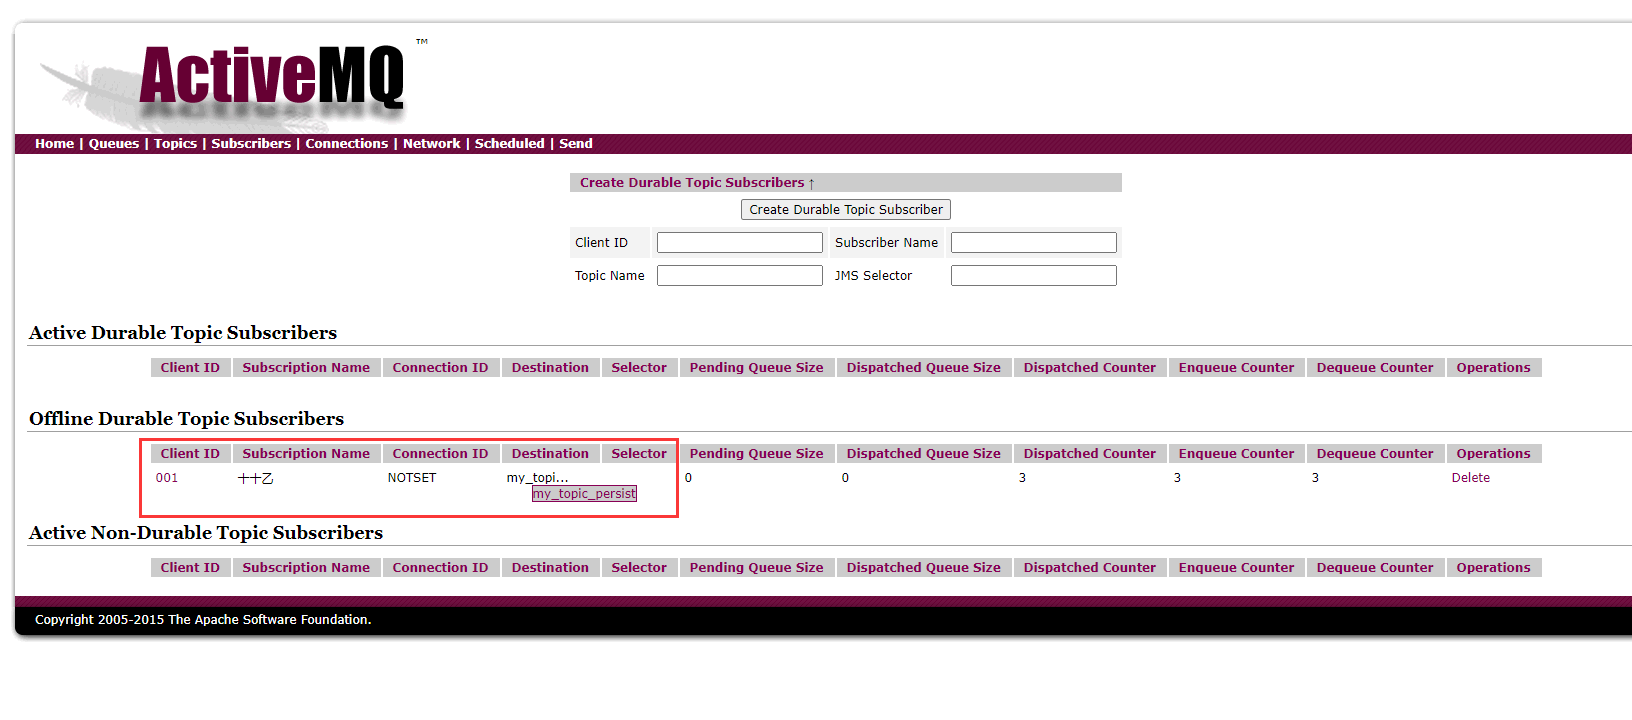
Task: Select the "NOTSET" connection ID cell
Action: (x=412, y=478)
